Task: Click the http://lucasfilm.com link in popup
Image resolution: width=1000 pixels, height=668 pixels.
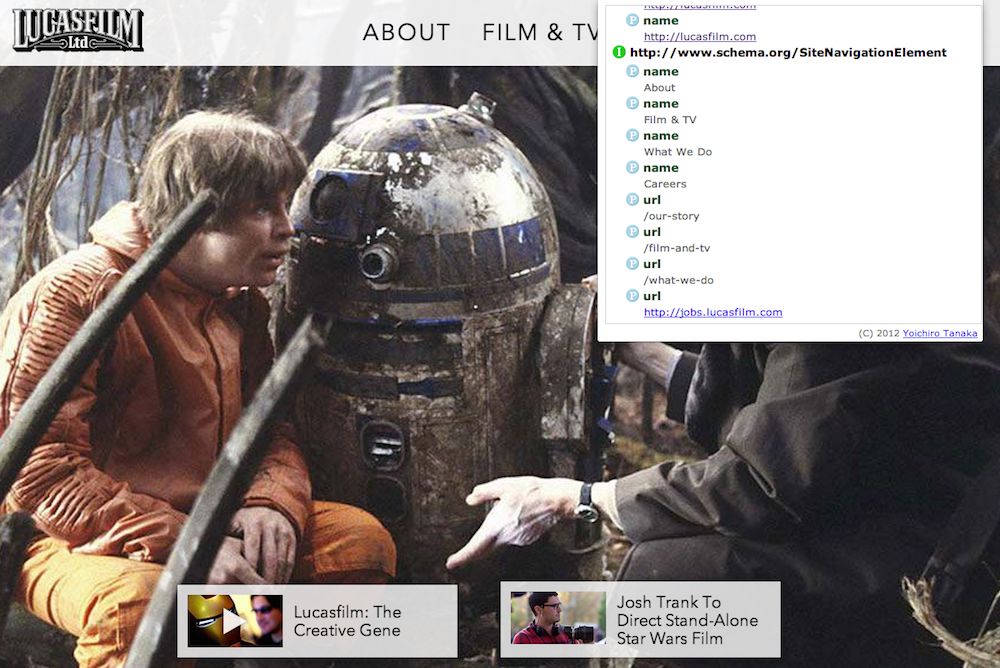Action: tap(700, 37)
